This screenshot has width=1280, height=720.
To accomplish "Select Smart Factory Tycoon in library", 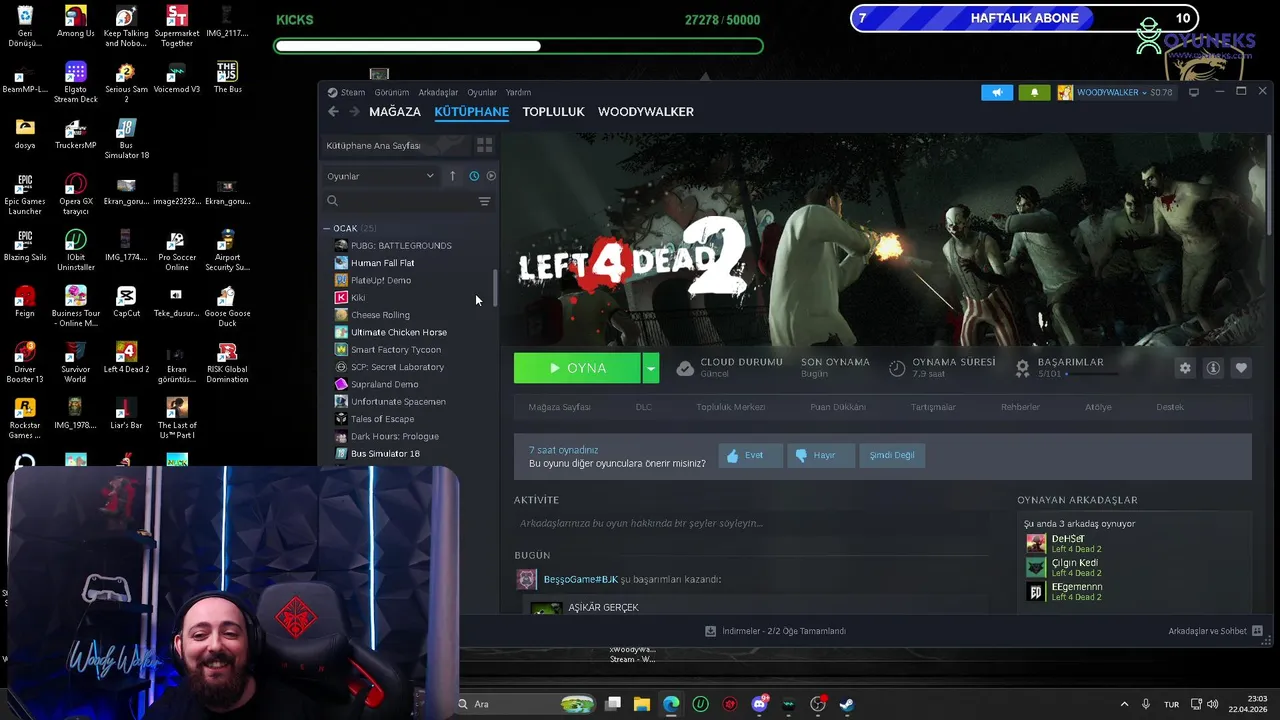I will [x=395, y=350].
